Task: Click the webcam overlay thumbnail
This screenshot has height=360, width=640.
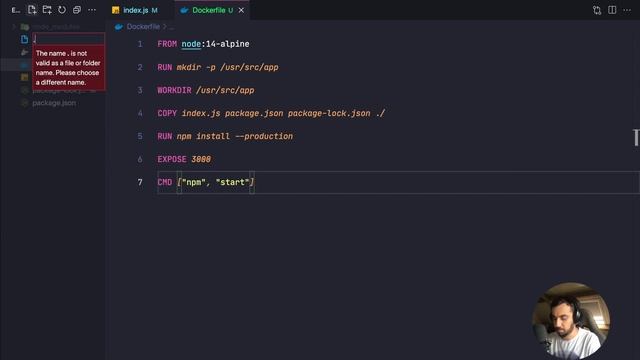Action: [x=571, y=320]
